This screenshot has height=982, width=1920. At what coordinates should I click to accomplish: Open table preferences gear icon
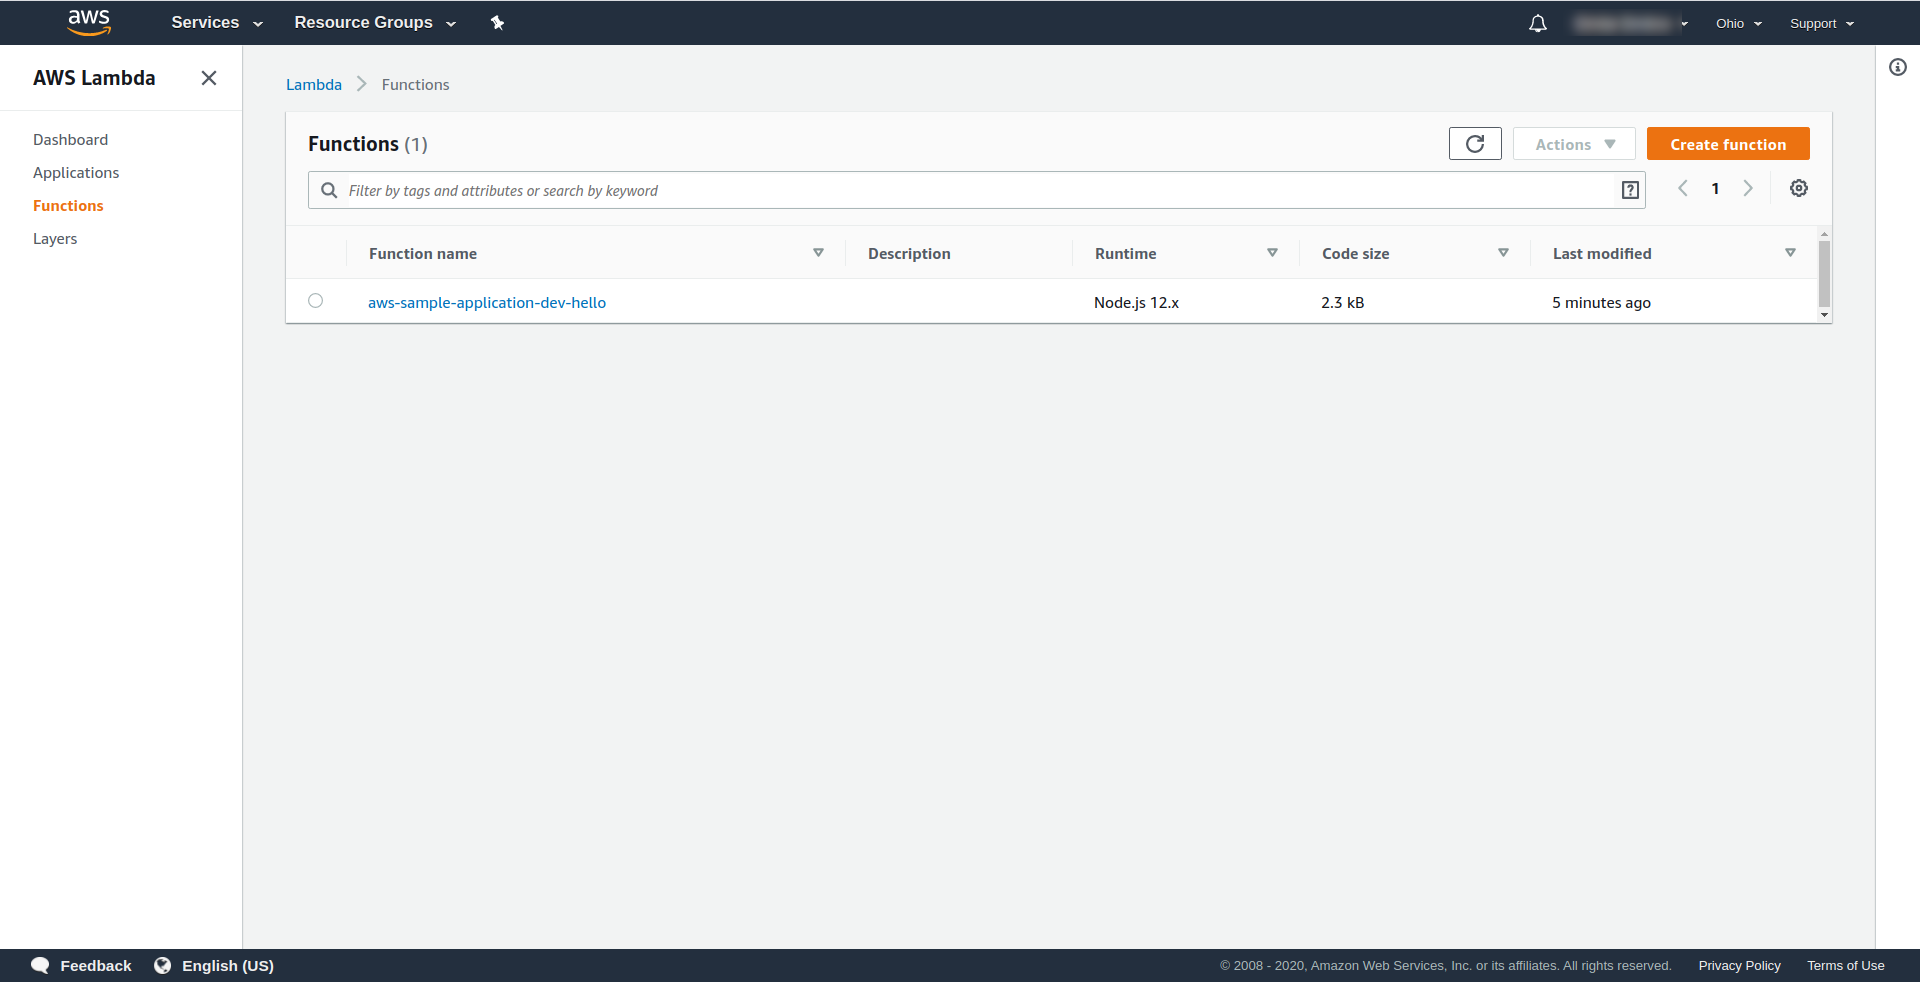1798,189
